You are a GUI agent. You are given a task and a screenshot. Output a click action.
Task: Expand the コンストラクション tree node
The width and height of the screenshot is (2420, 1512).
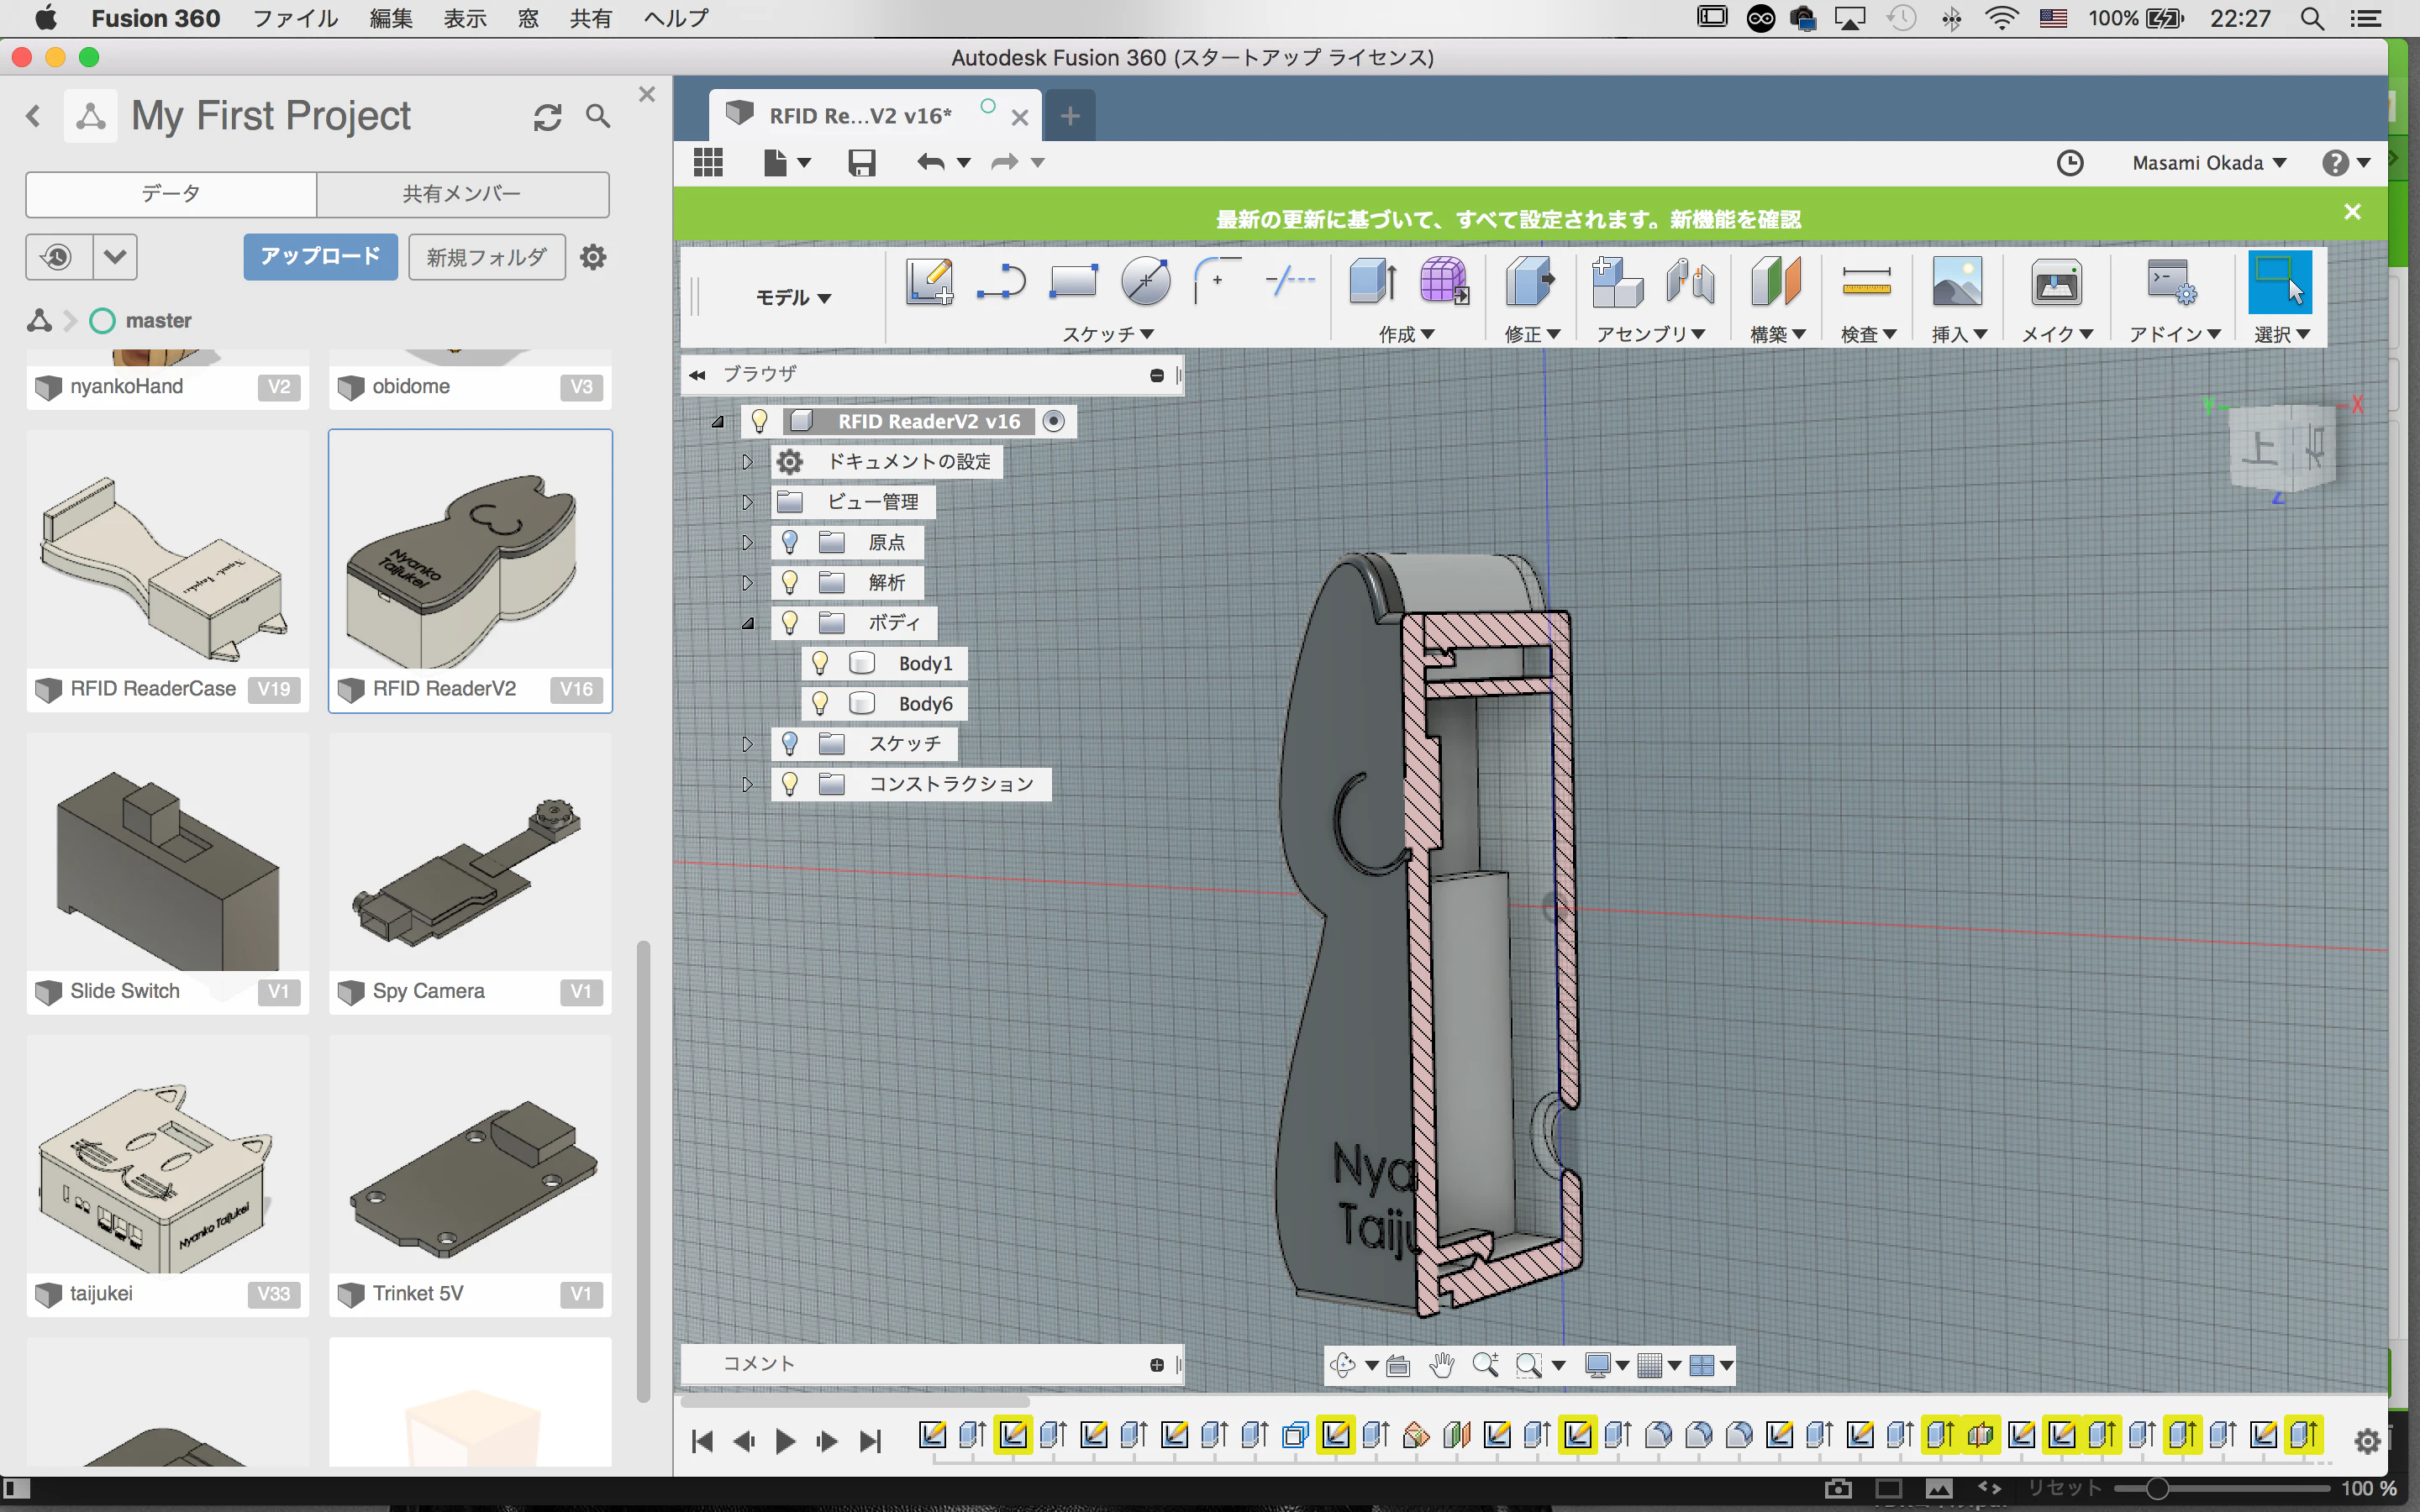tap(747, 784)
